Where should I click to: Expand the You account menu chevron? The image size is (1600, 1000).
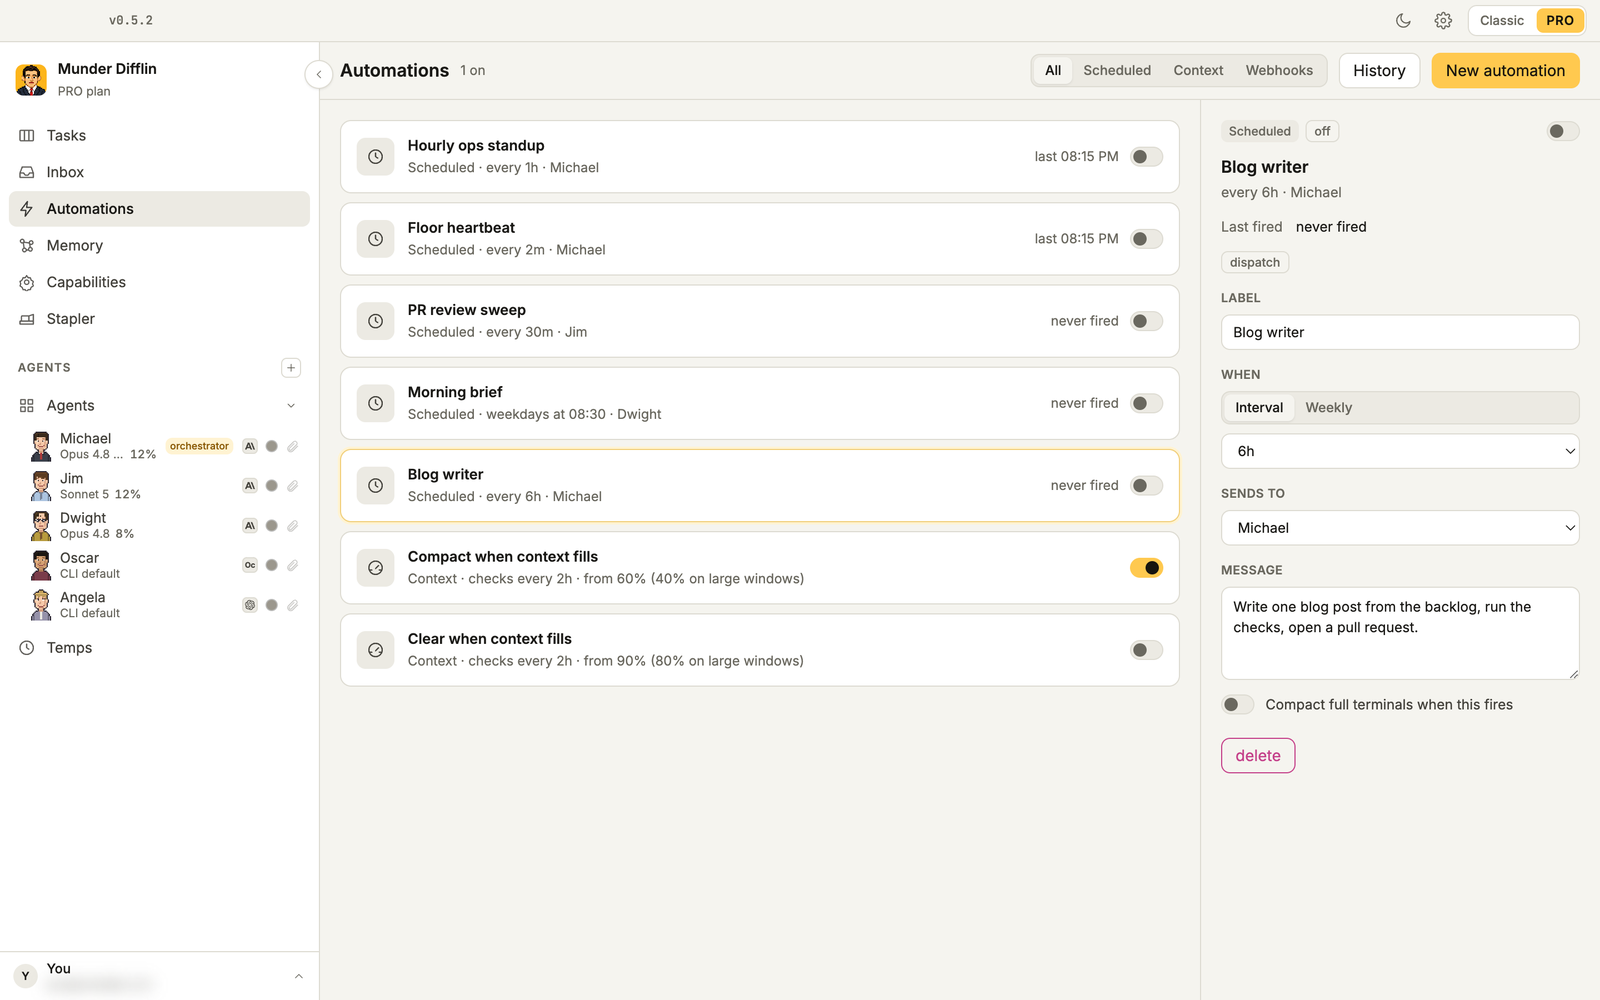[298, 976]
